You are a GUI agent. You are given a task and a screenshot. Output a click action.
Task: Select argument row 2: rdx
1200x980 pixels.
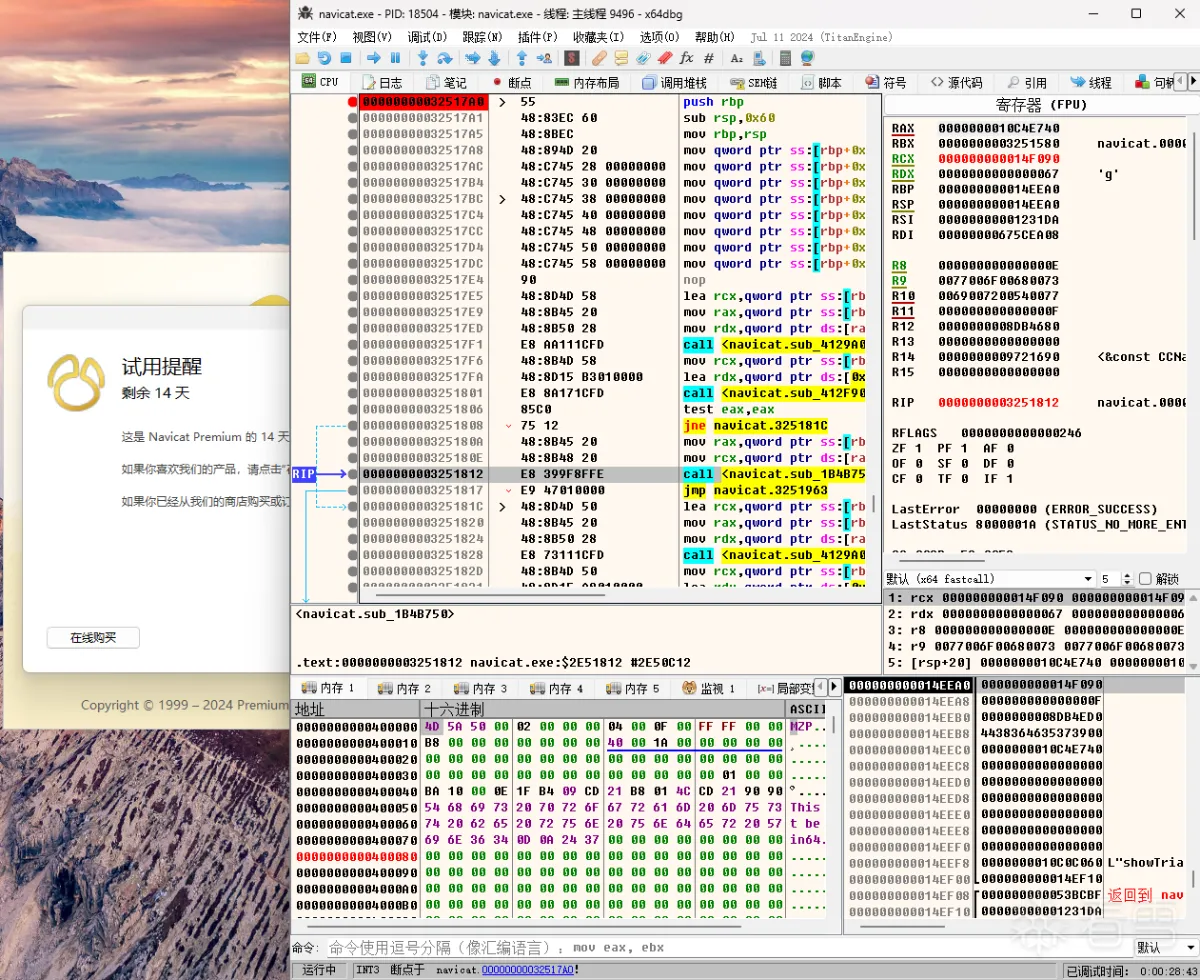point(1035,614)
